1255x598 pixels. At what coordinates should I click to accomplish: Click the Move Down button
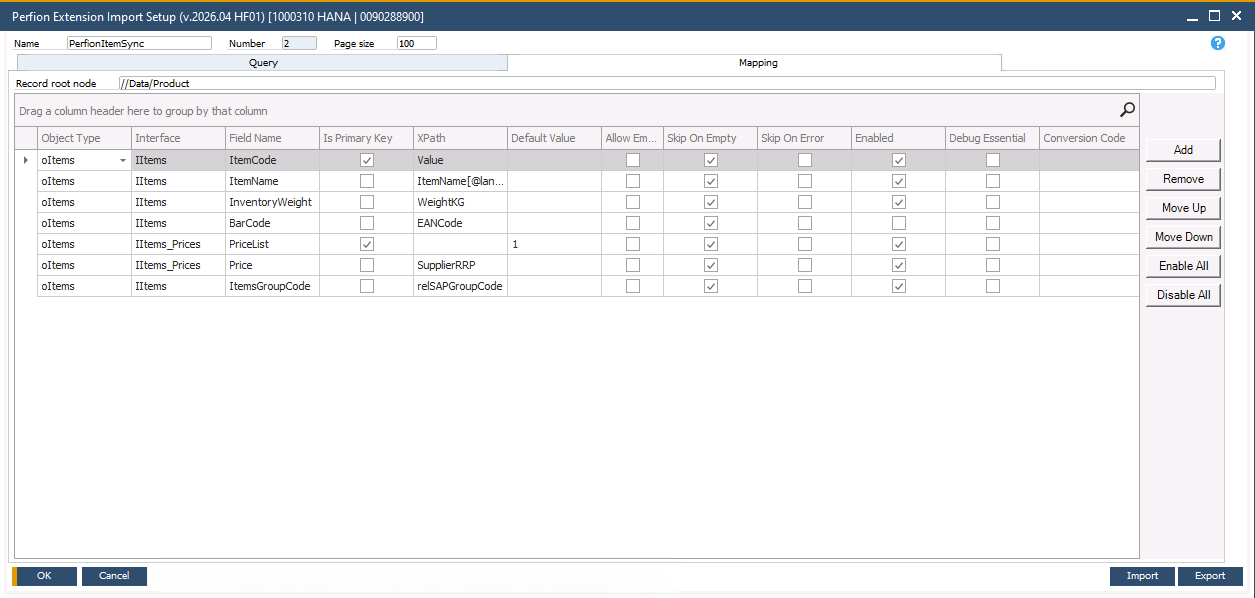click(1183, 237)
